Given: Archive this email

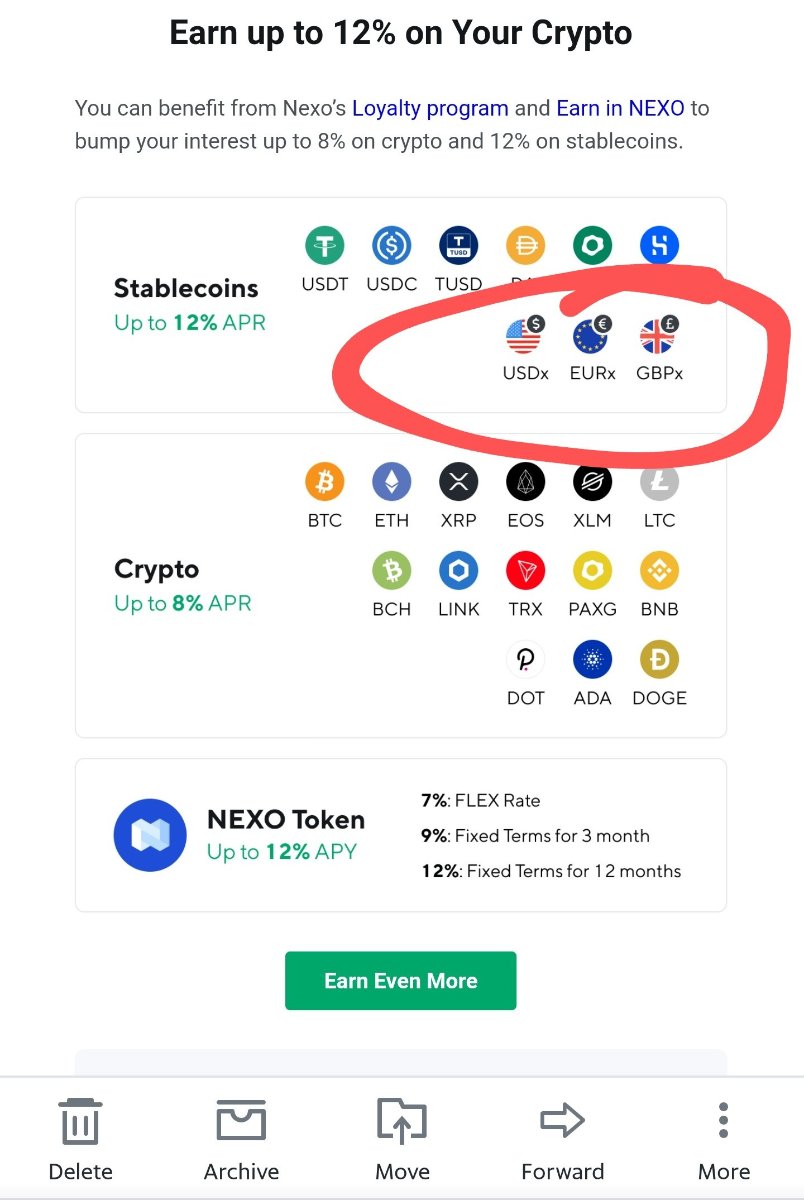Looking at the screenshot, I should point(241,1140).
